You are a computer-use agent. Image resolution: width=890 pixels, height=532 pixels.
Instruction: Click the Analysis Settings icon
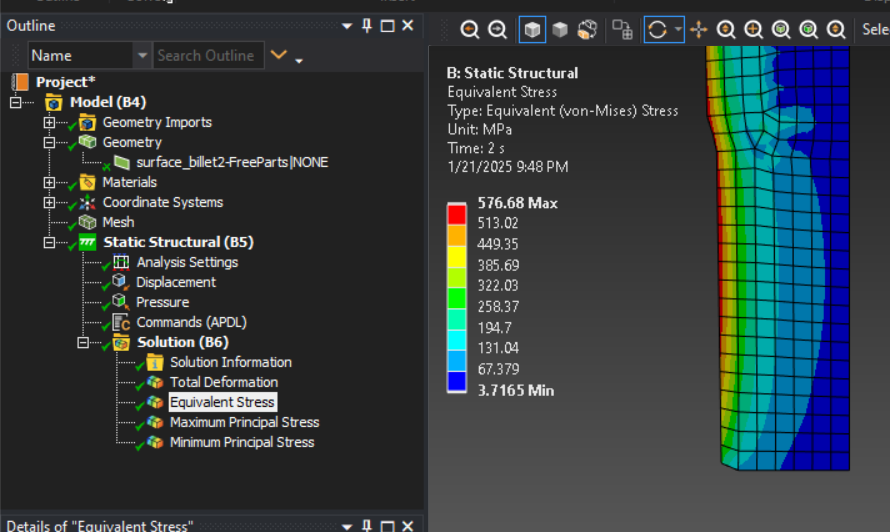(x=121, y=262)
